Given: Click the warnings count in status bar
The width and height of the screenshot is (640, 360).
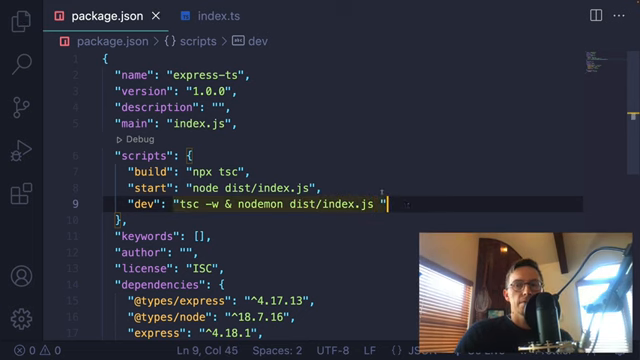Looking at the screenshot, I should (x=50, y=350).
